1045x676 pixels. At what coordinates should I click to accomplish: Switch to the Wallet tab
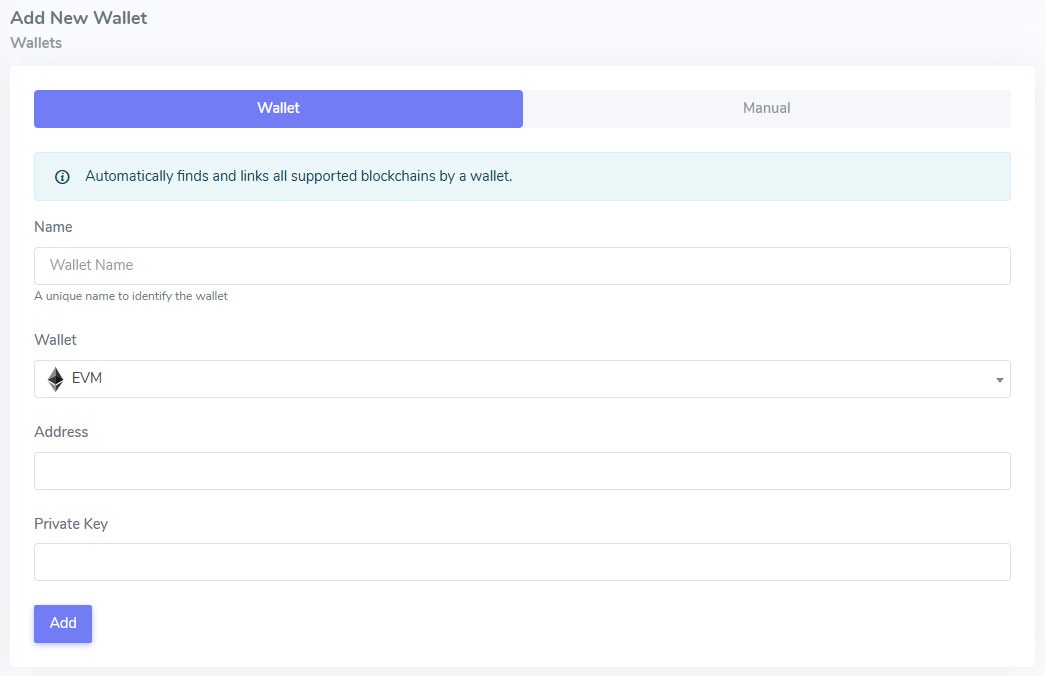pos(278,109)
